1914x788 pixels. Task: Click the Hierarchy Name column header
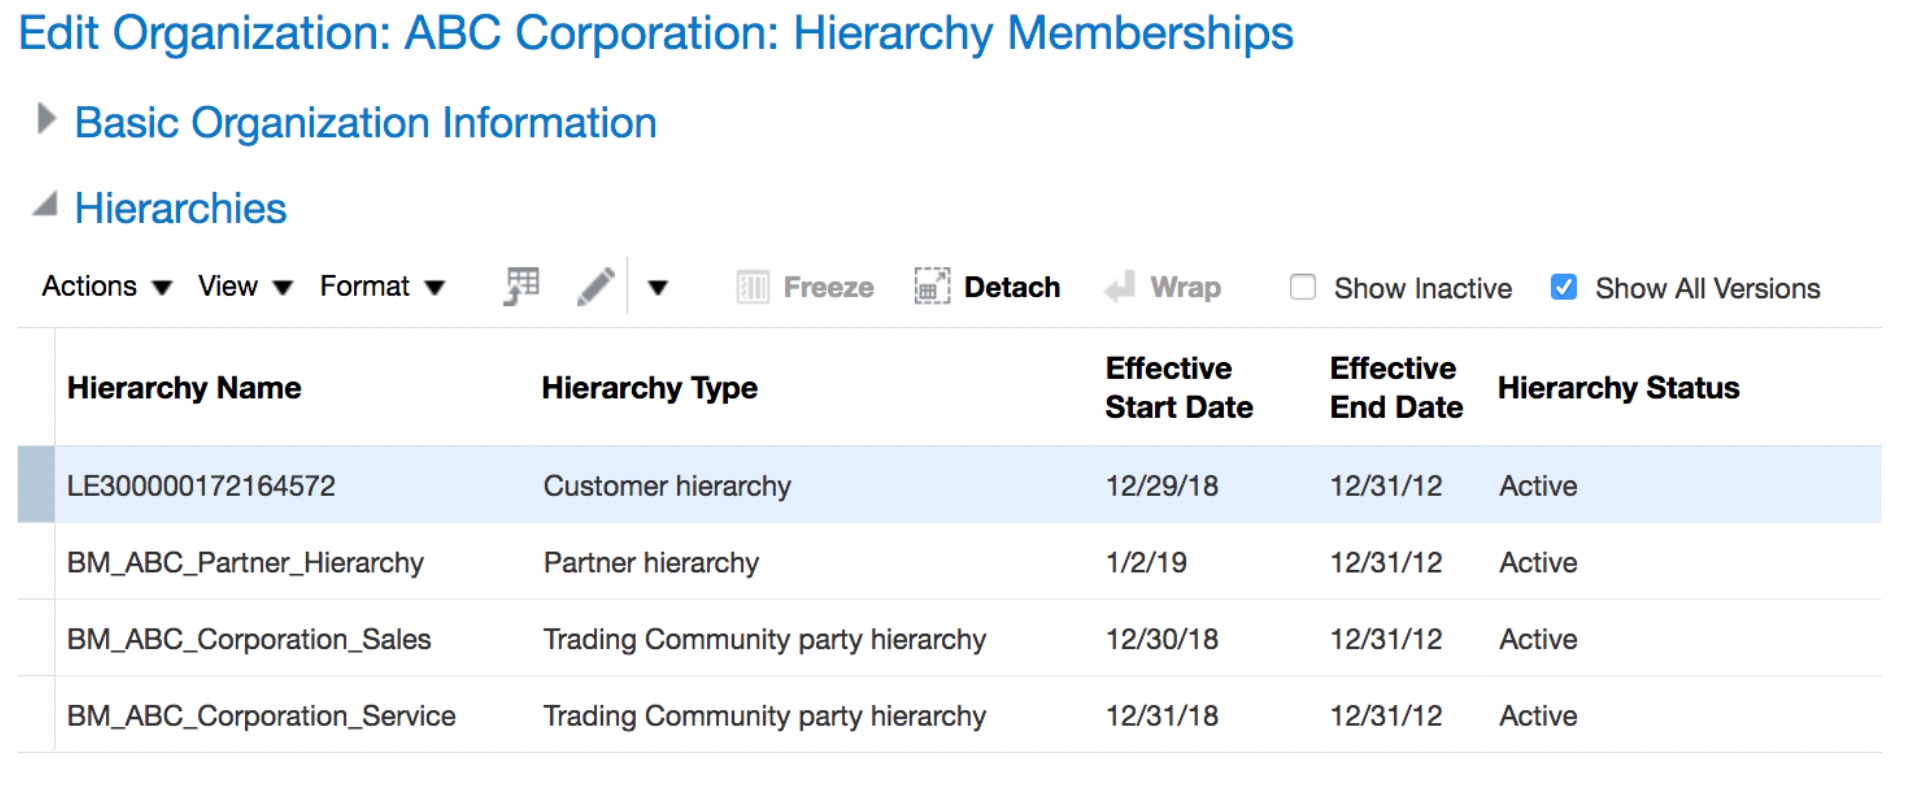tap(184, 388)
